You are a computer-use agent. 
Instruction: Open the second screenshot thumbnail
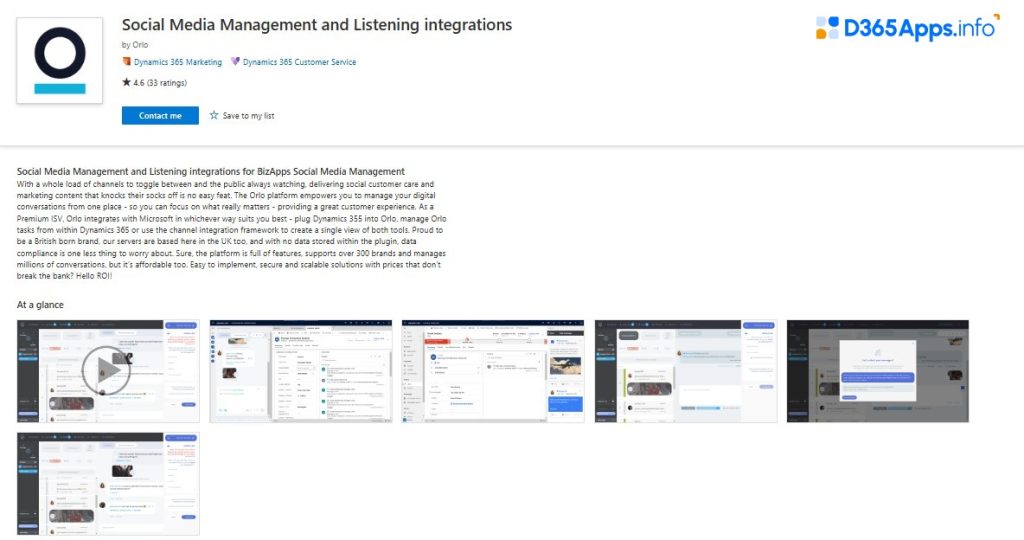pyautogui.click(x=300, y=371)
